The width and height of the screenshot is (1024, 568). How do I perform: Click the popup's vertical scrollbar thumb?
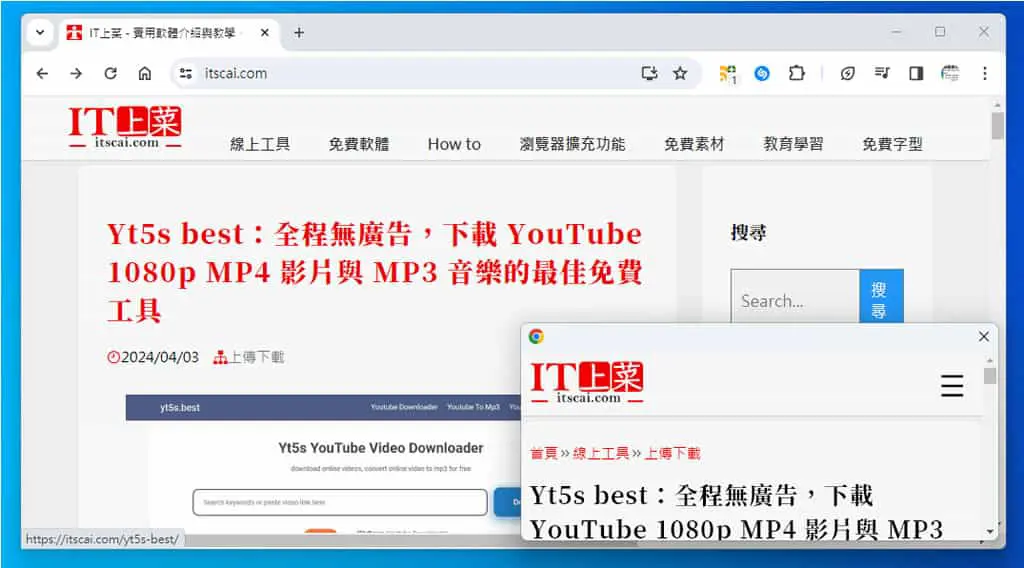coord(990,376)
